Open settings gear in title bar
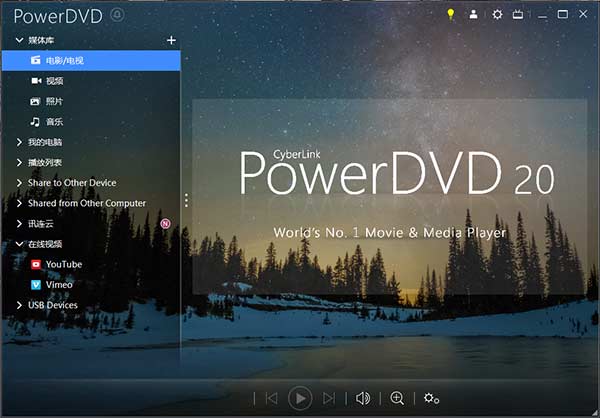This screenshot has height=418, width=600. [x=498, y=15]
